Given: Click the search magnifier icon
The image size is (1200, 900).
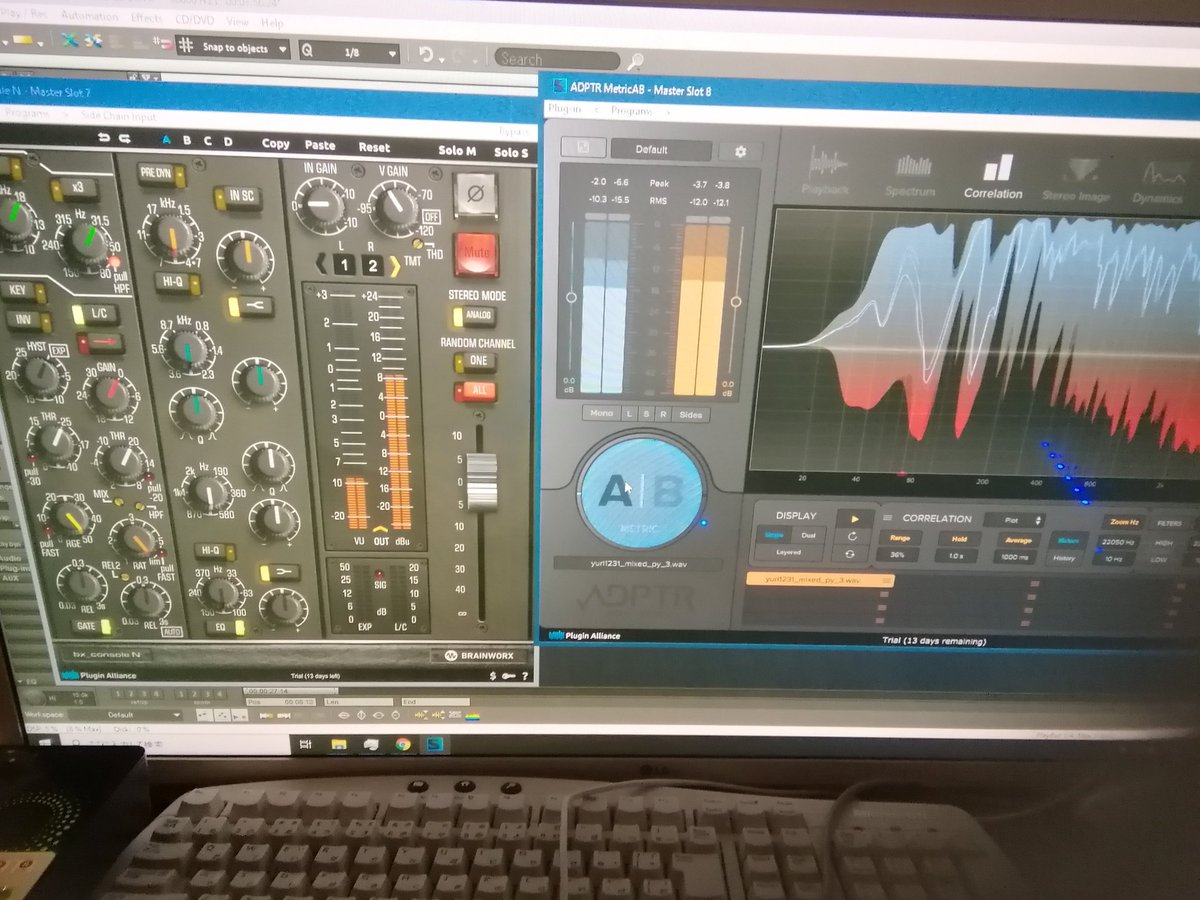Looking at the screenshot, I should click(x=636, y=62).
